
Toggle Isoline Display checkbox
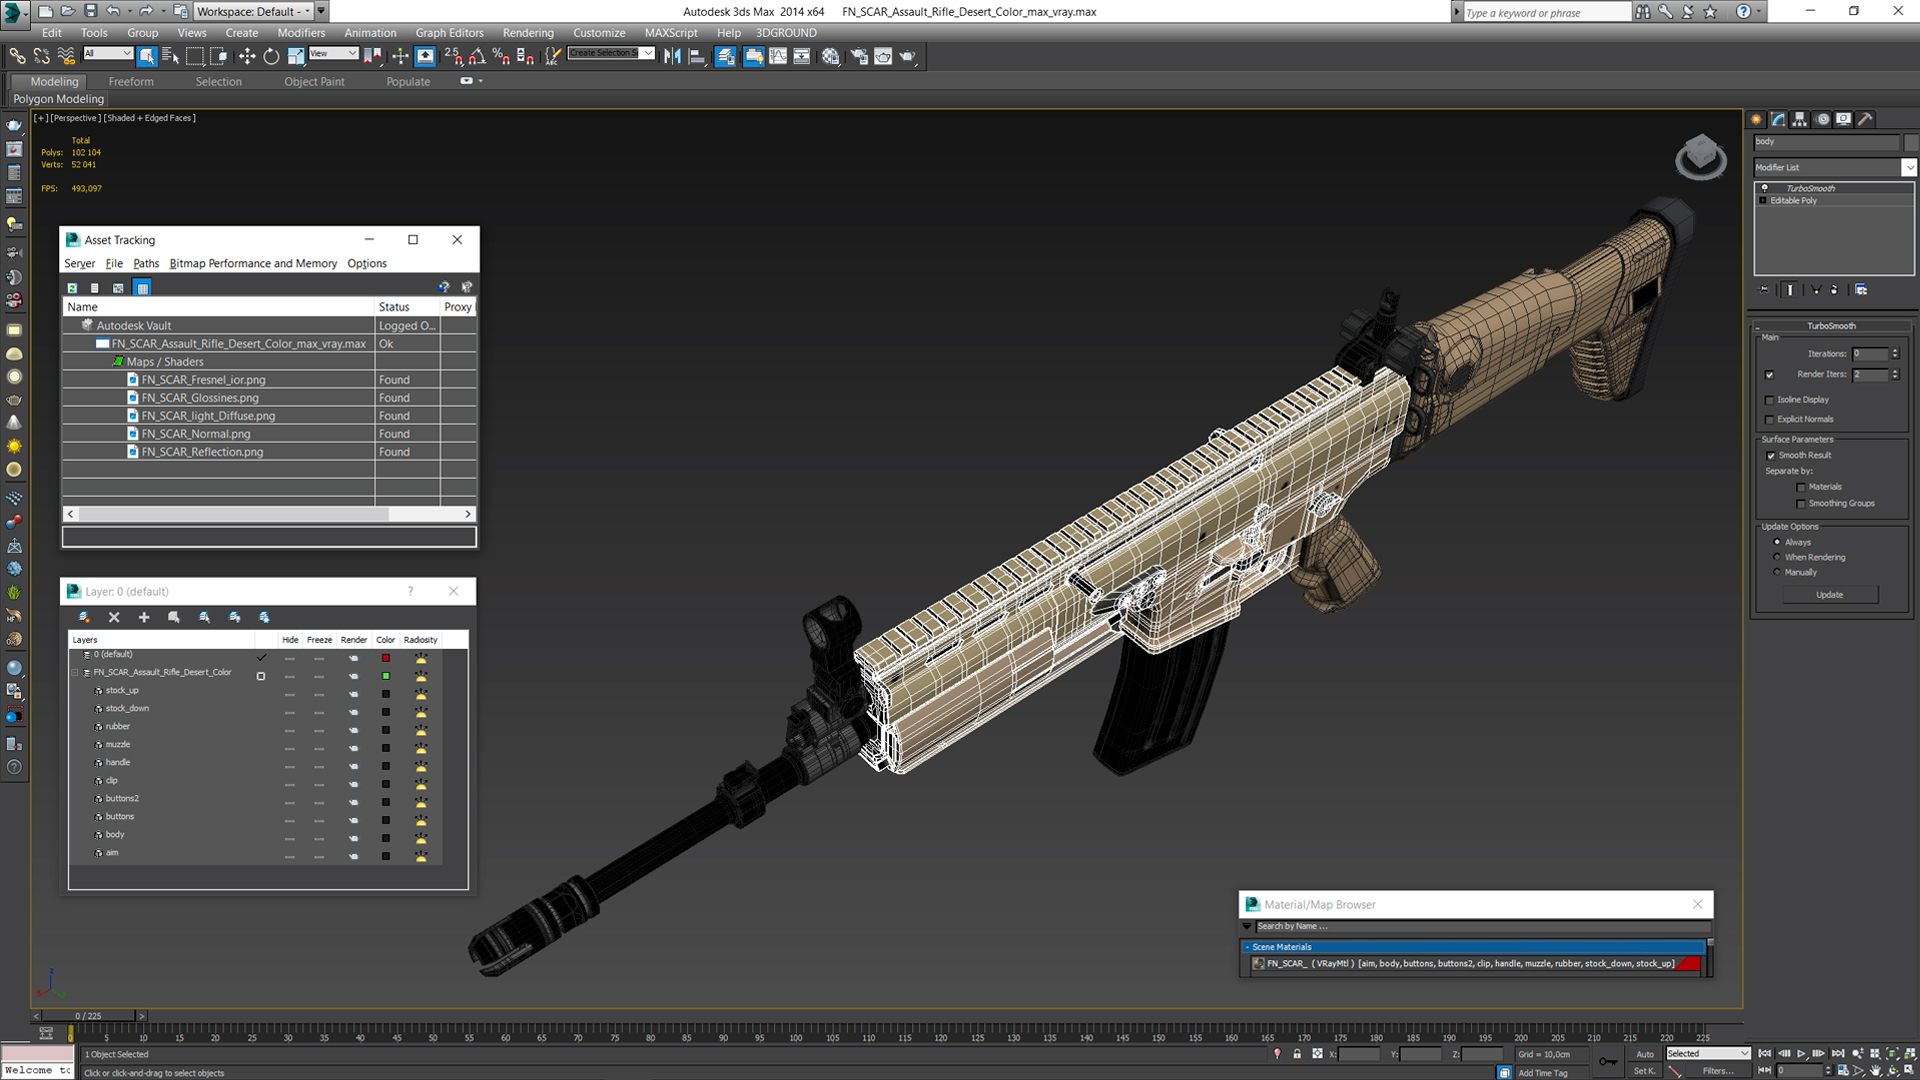[x=1769, y=400]
